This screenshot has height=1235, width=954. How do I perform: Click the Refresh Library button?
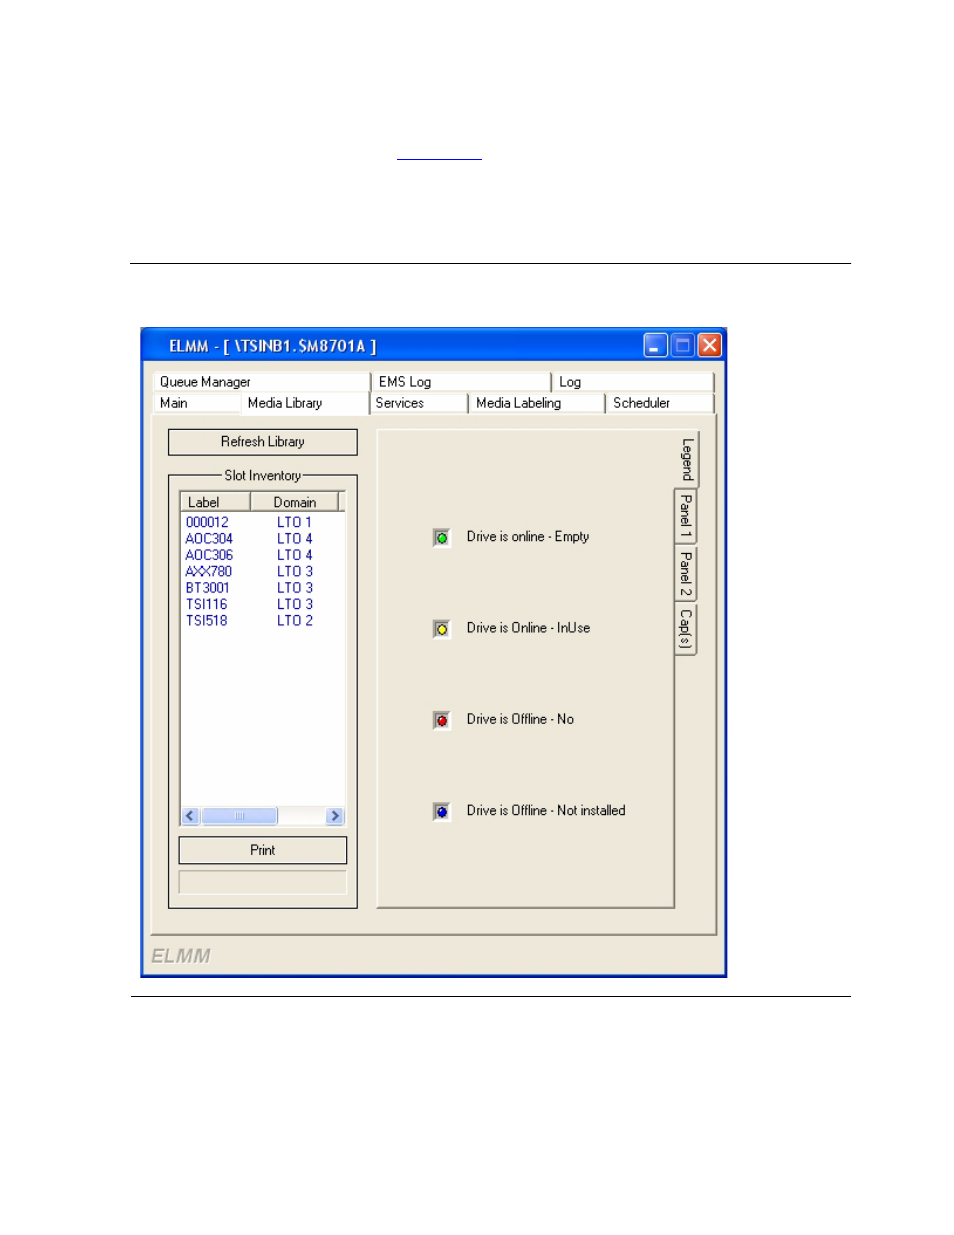pos(263,442)
